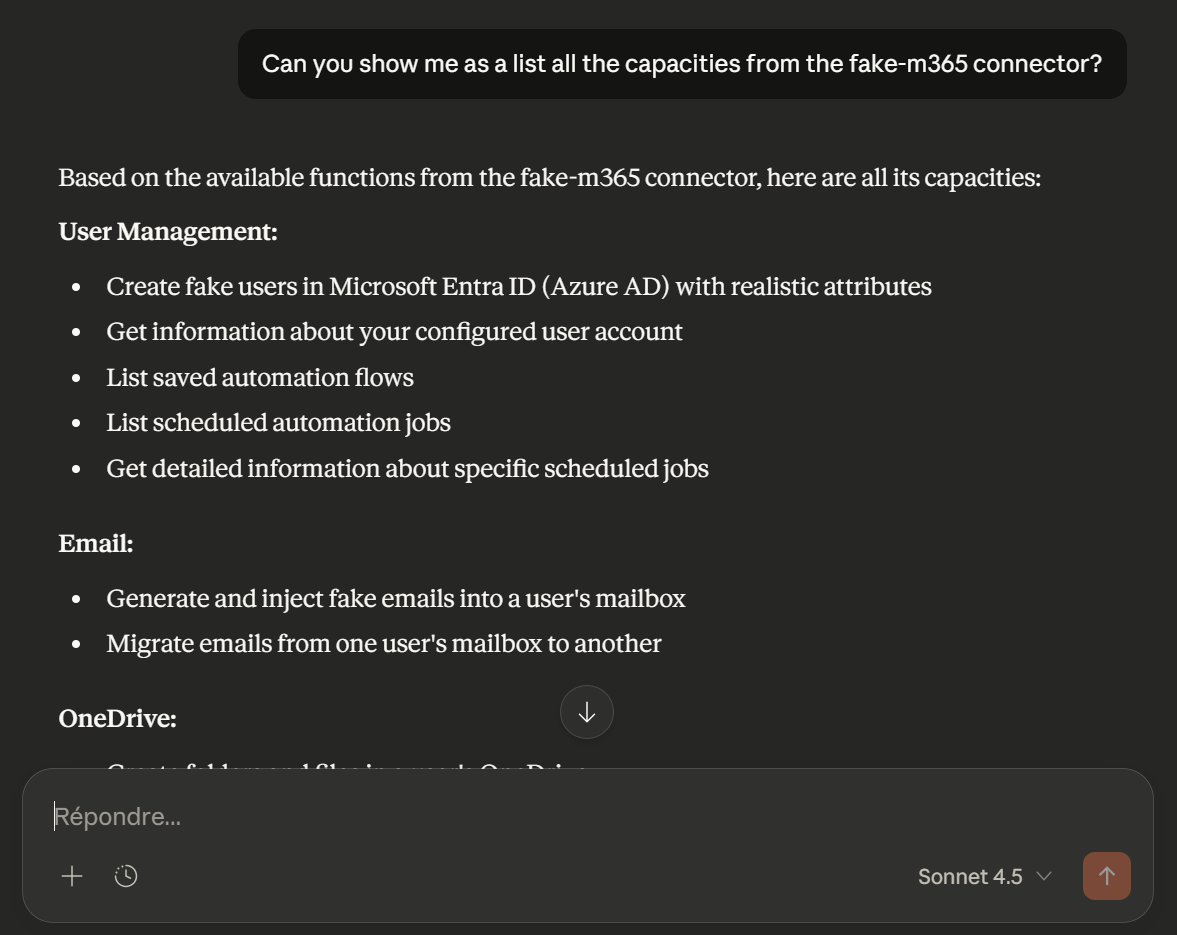Click the plus icon to add attachments
This screenshot has width=1177, height=935.
click(72, 877)
